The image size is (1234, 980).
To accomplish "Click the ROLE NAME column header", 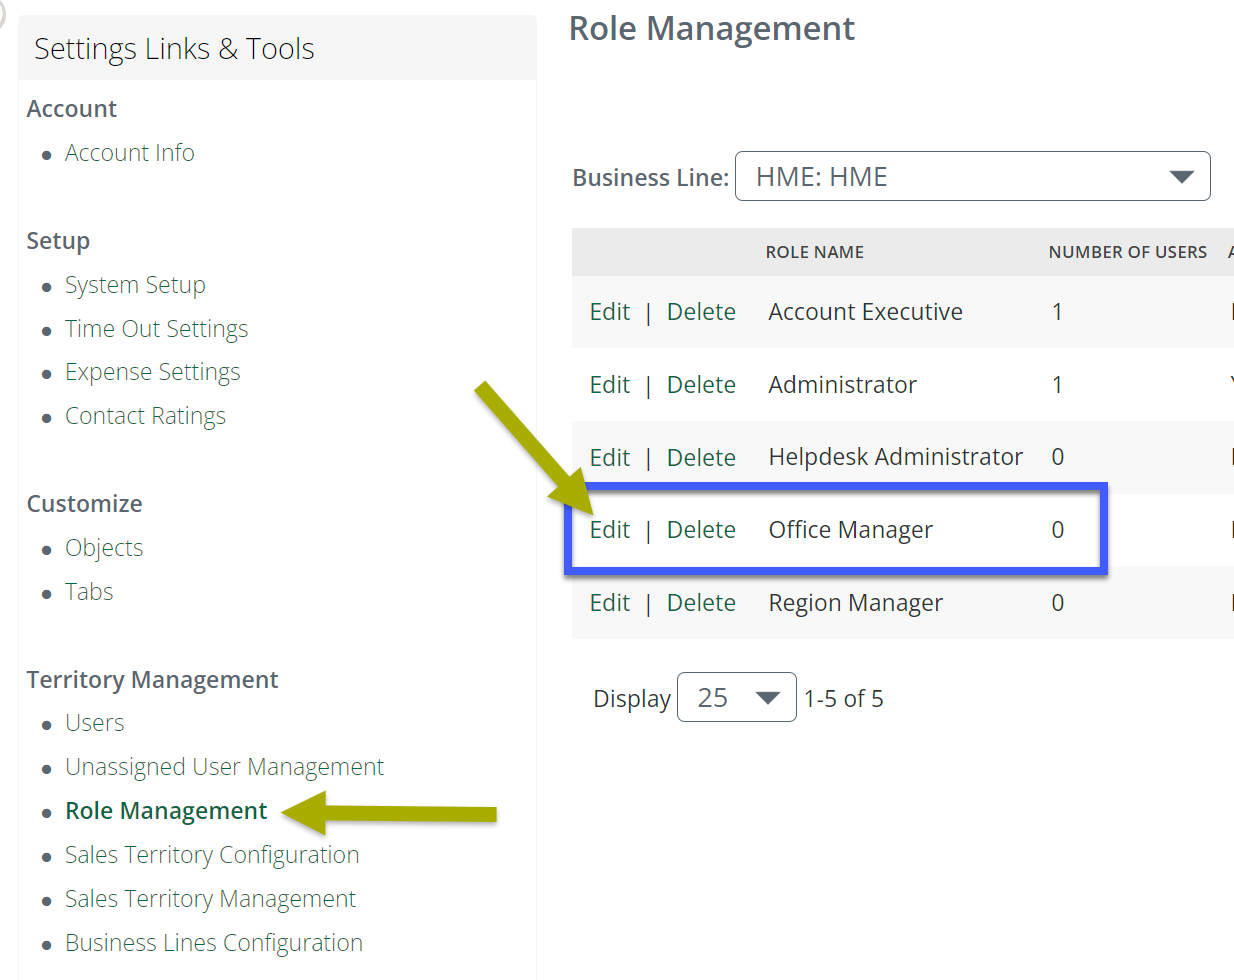I will [815, 252].
